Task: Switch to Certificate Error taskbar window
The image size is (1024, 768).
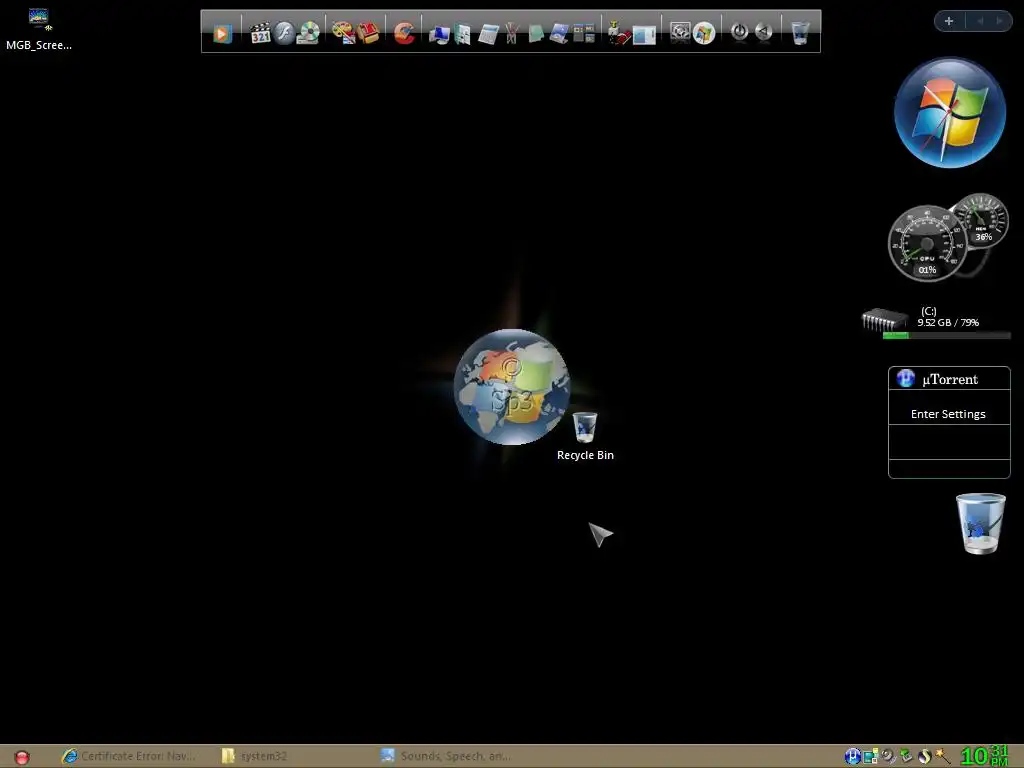Action: tap(129, 756)
